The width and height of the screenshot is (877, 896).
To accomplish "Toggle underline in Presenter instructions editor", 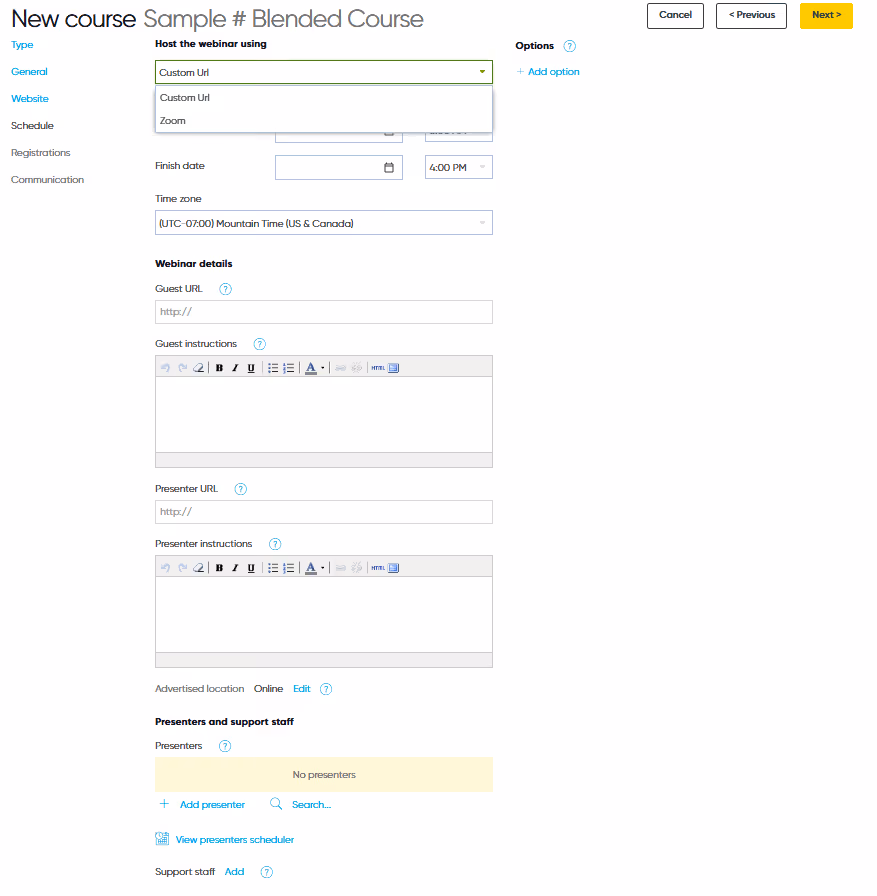I will pos(251,567).
